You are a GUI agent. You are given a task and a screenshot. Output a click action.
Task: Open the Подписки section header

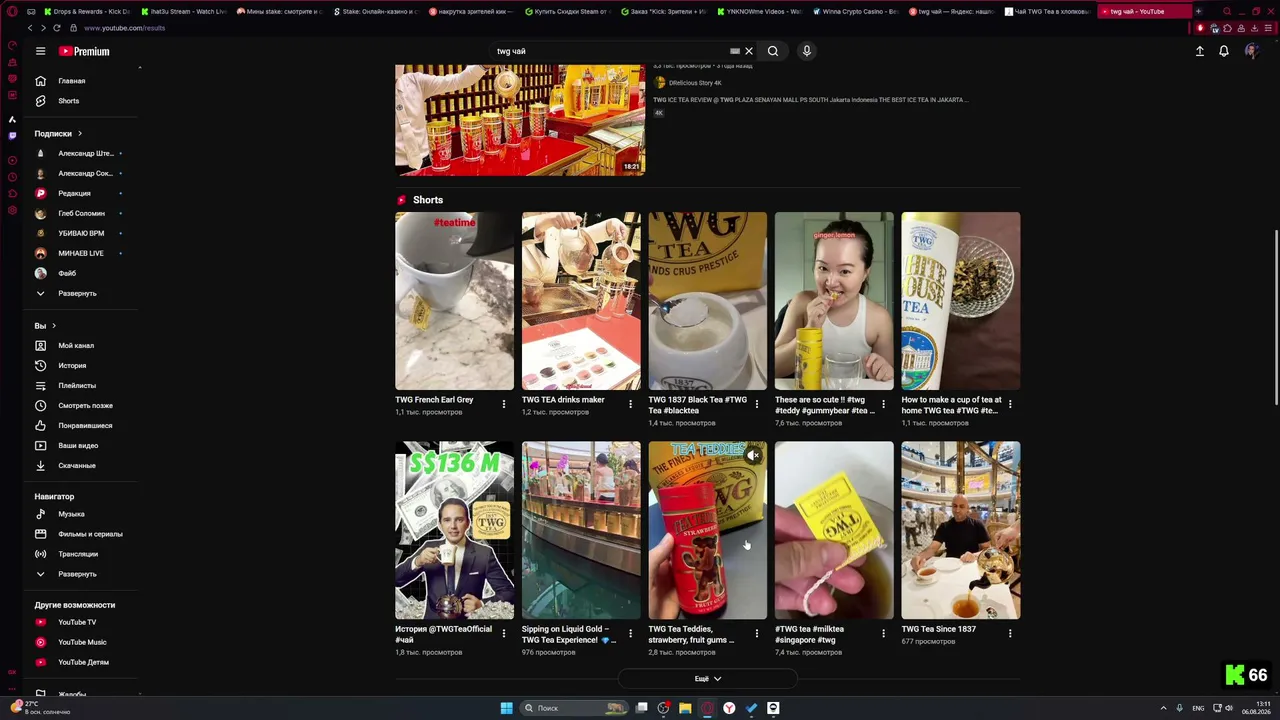pos(58,133)
